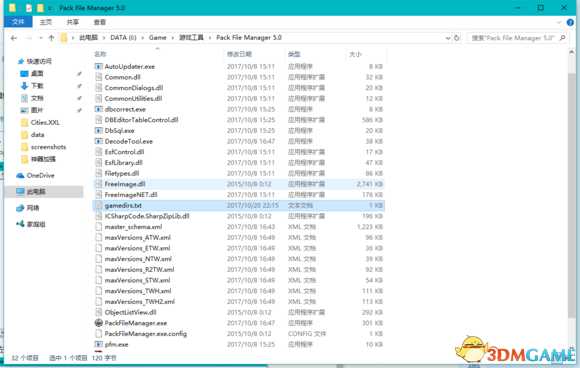Click the back navigation arrow
This screenshot has height=368, width=580.
[14, 38]
